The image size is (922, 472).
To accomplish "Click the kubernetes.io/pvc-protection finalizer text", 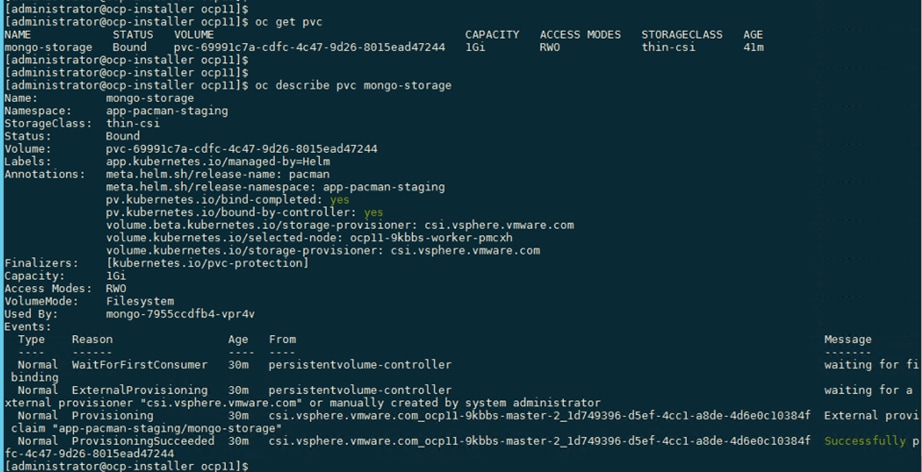I will (207, 263).
